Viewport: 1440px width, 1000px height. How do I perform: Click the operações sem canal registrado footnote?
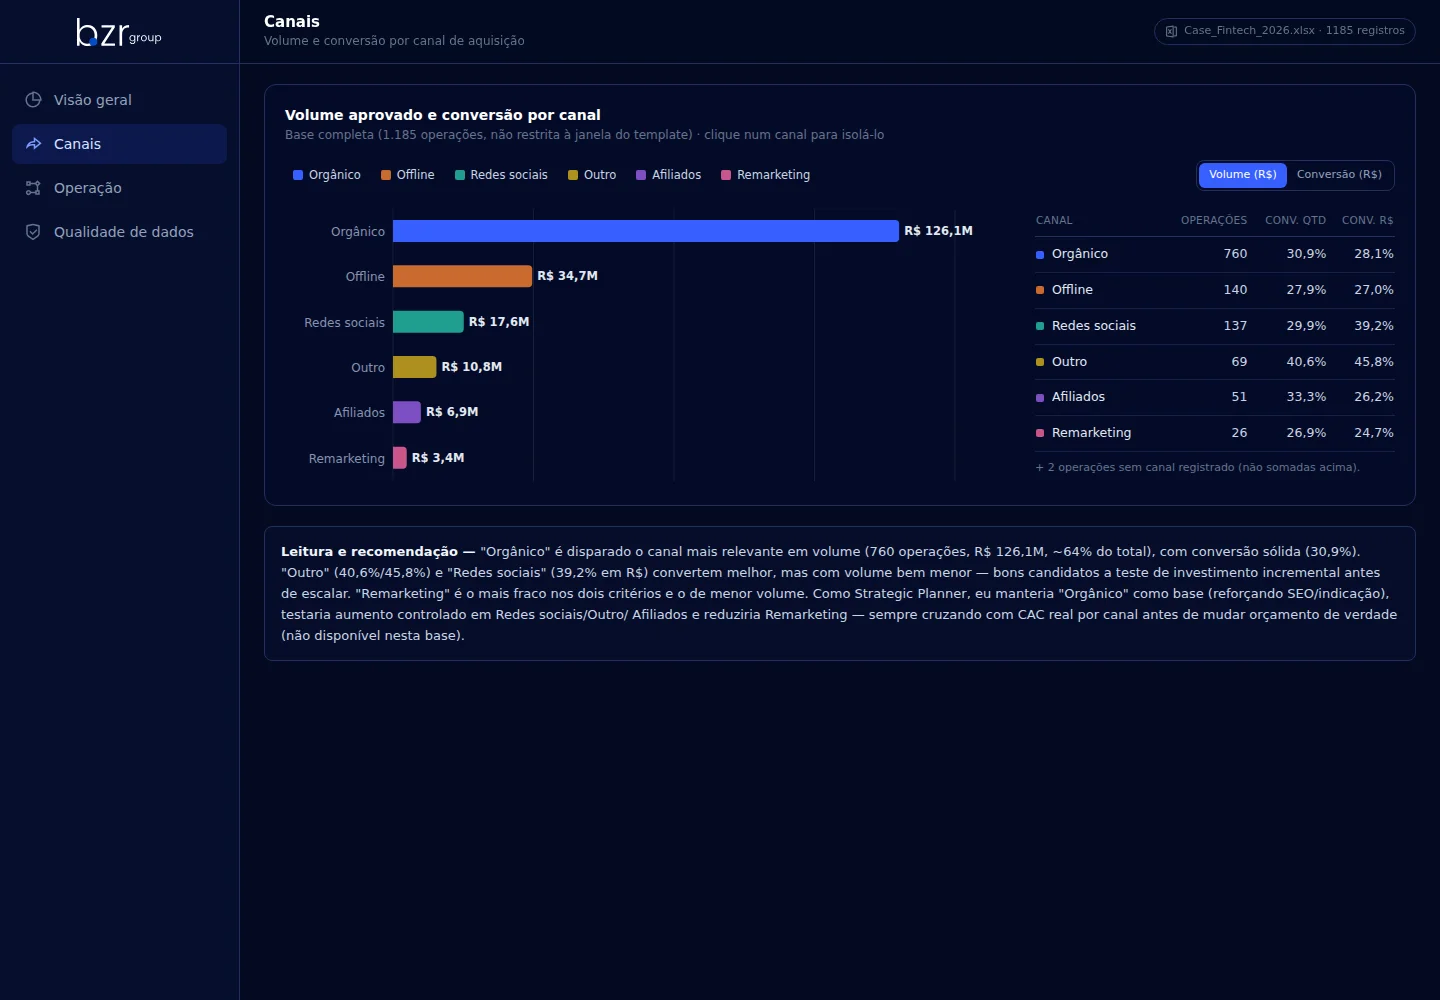1198,468
